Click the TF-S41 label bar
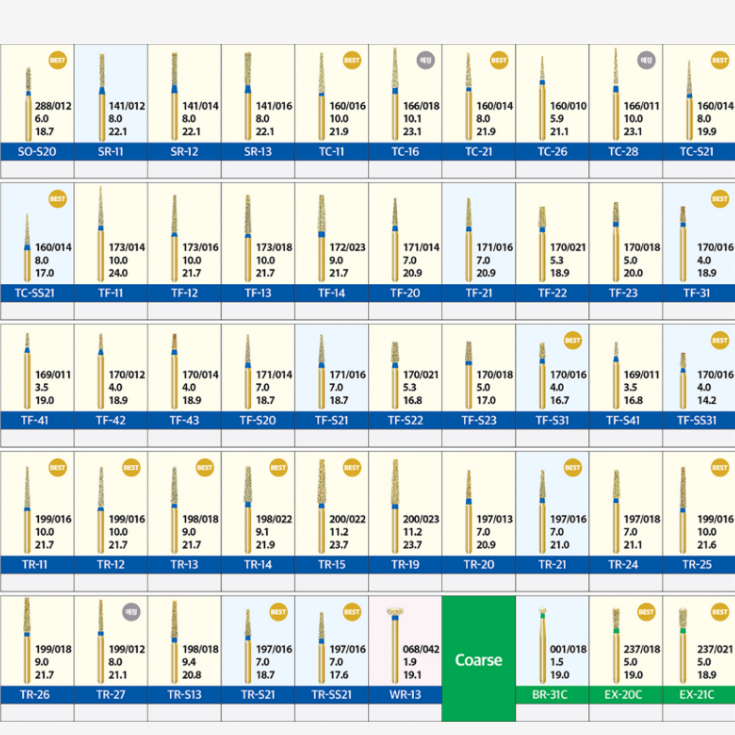 (x=626, y=420)
